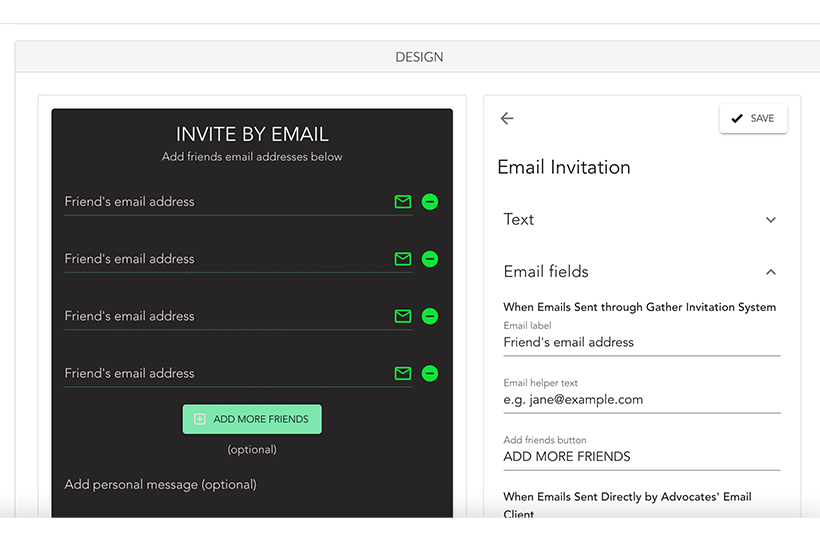Click the ADD MORE FRIENDS button
Screen dimensions: 820x556
(252, 419)
